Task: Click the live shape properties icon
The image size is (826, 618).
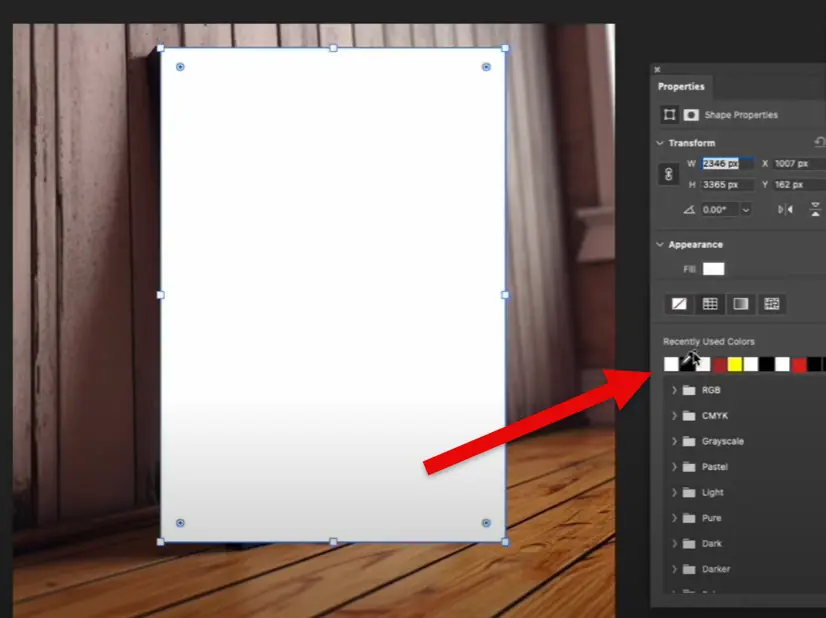Action: (x=670, y=115)
